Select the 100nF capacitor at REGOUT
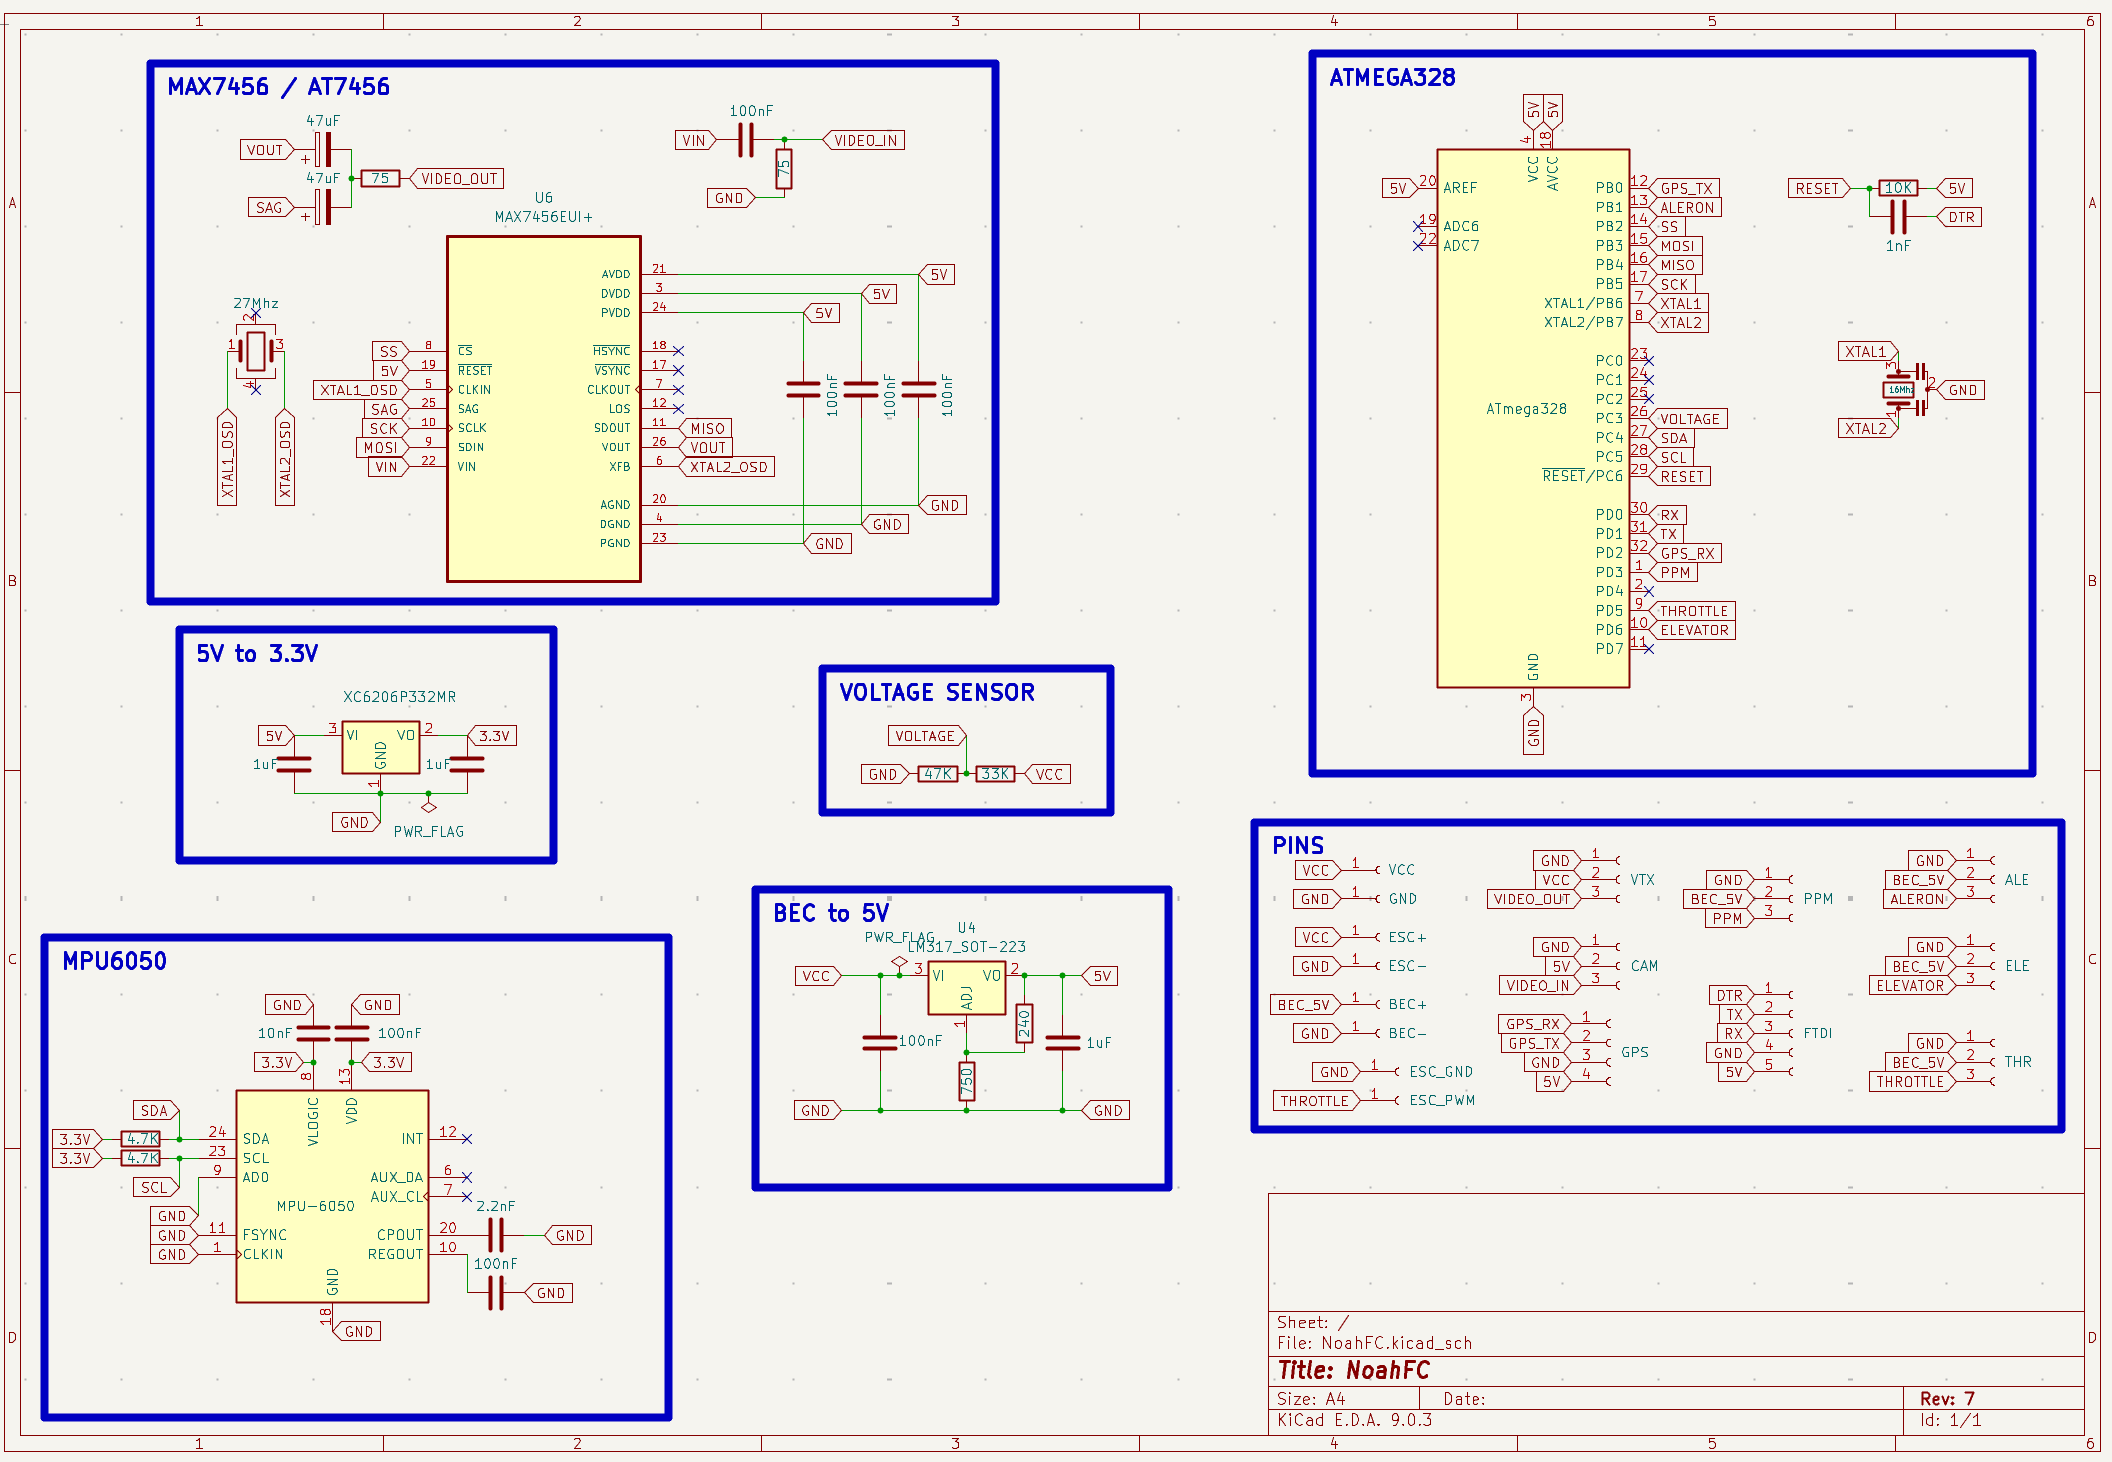The height and width of the screenshot is (1462, 2112). coord(495,1293)
